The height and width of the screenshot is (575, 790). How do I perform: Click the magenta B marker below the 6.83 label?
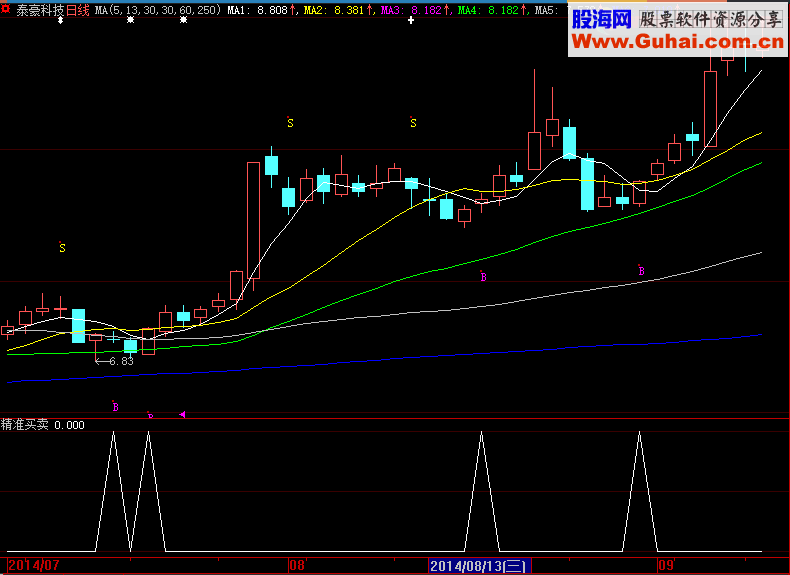coord(115,406)
